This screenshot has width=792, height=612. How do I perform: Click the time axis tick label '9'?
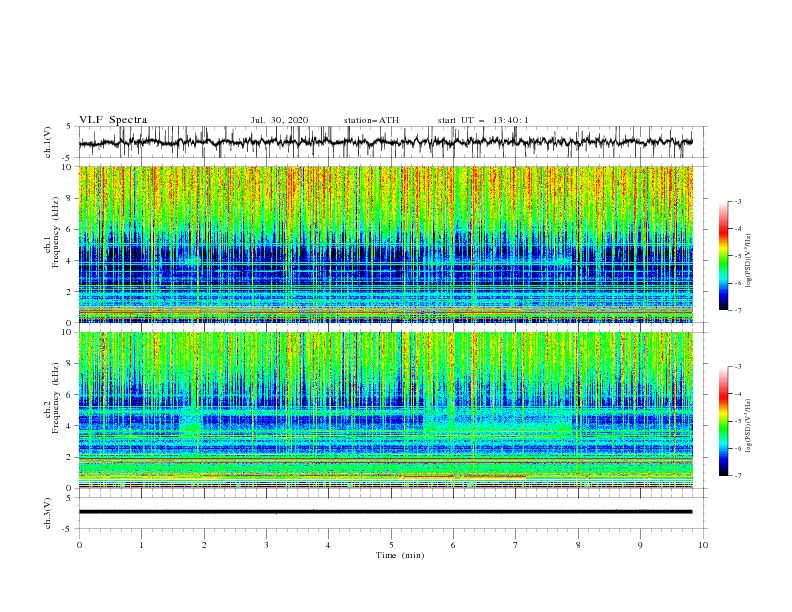tap(640, 545)
